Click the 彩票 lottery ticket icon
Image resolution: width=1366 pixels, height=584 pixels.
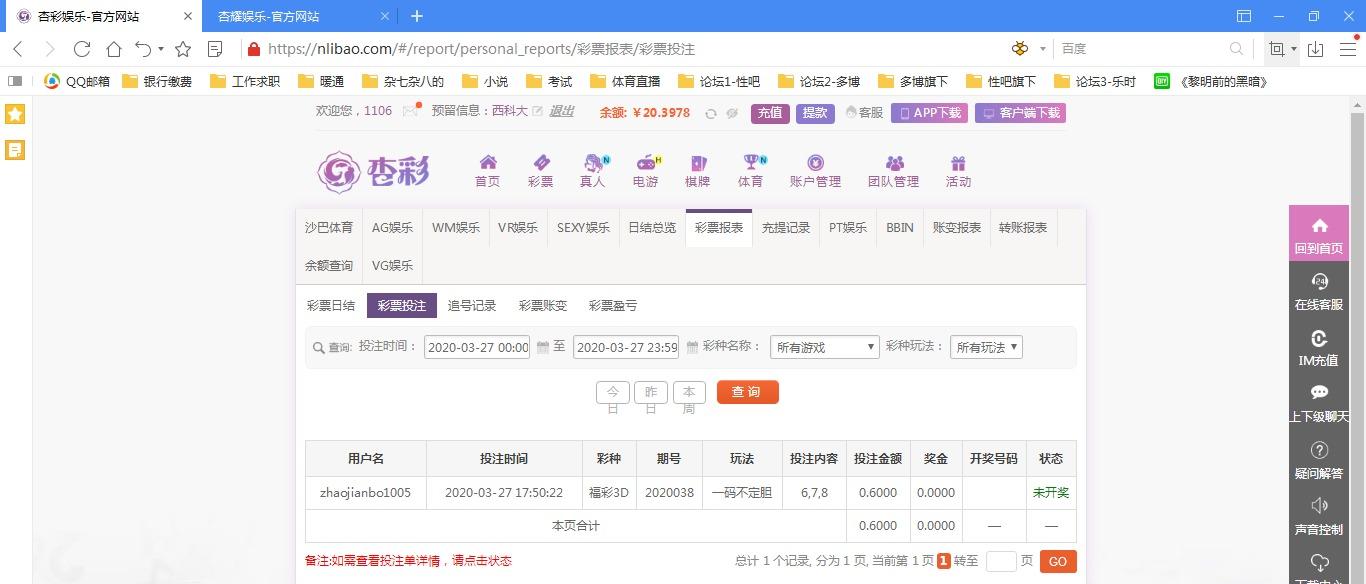(x=540, y=163)
